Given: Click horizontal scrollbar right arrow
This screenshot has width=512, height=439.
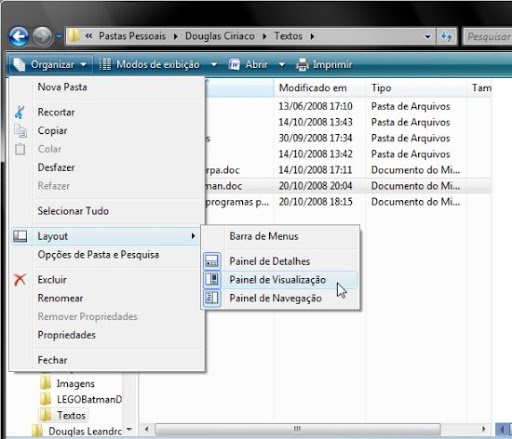Looking at the screenshot, I should click(x=483, y=429).
